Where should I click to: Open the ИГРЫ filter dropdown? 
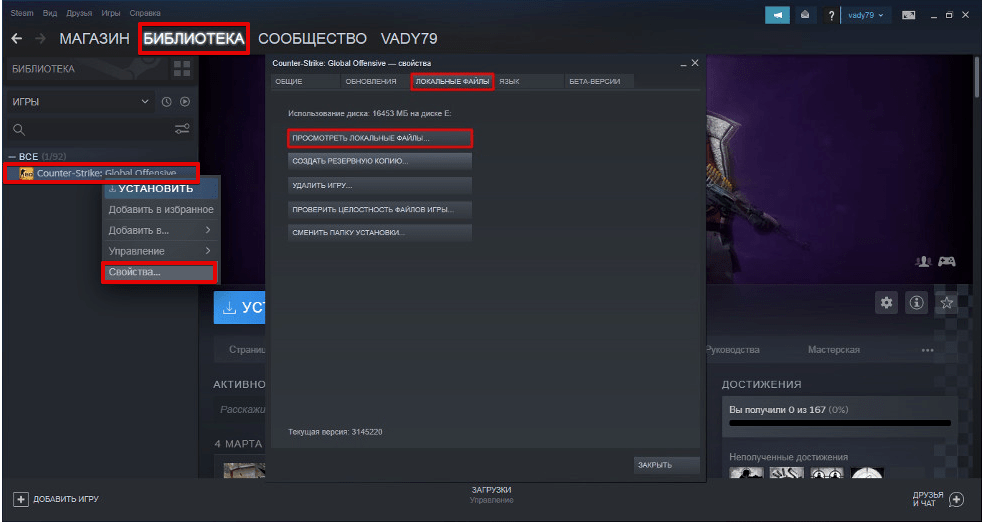[80, 102]
